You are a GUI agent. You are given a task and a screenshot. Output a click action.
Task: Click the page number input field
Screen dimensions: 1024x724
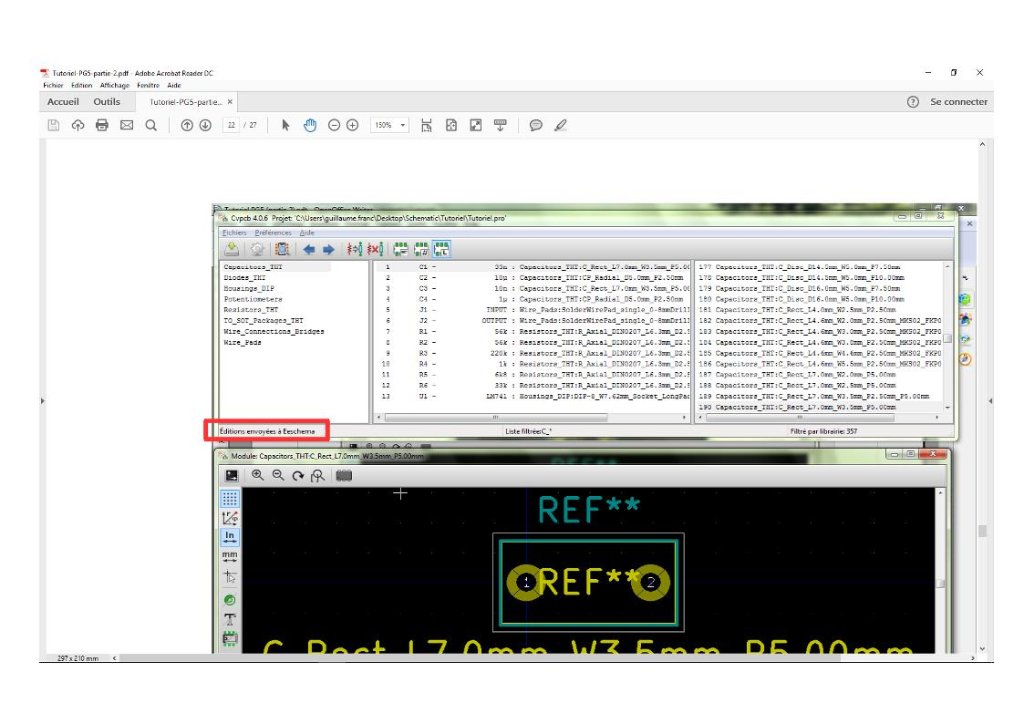[x=232, y=125]
